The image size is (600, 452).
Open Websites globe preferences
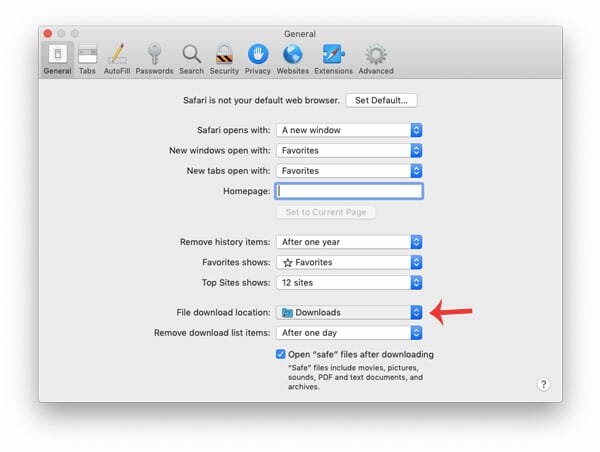292,59
